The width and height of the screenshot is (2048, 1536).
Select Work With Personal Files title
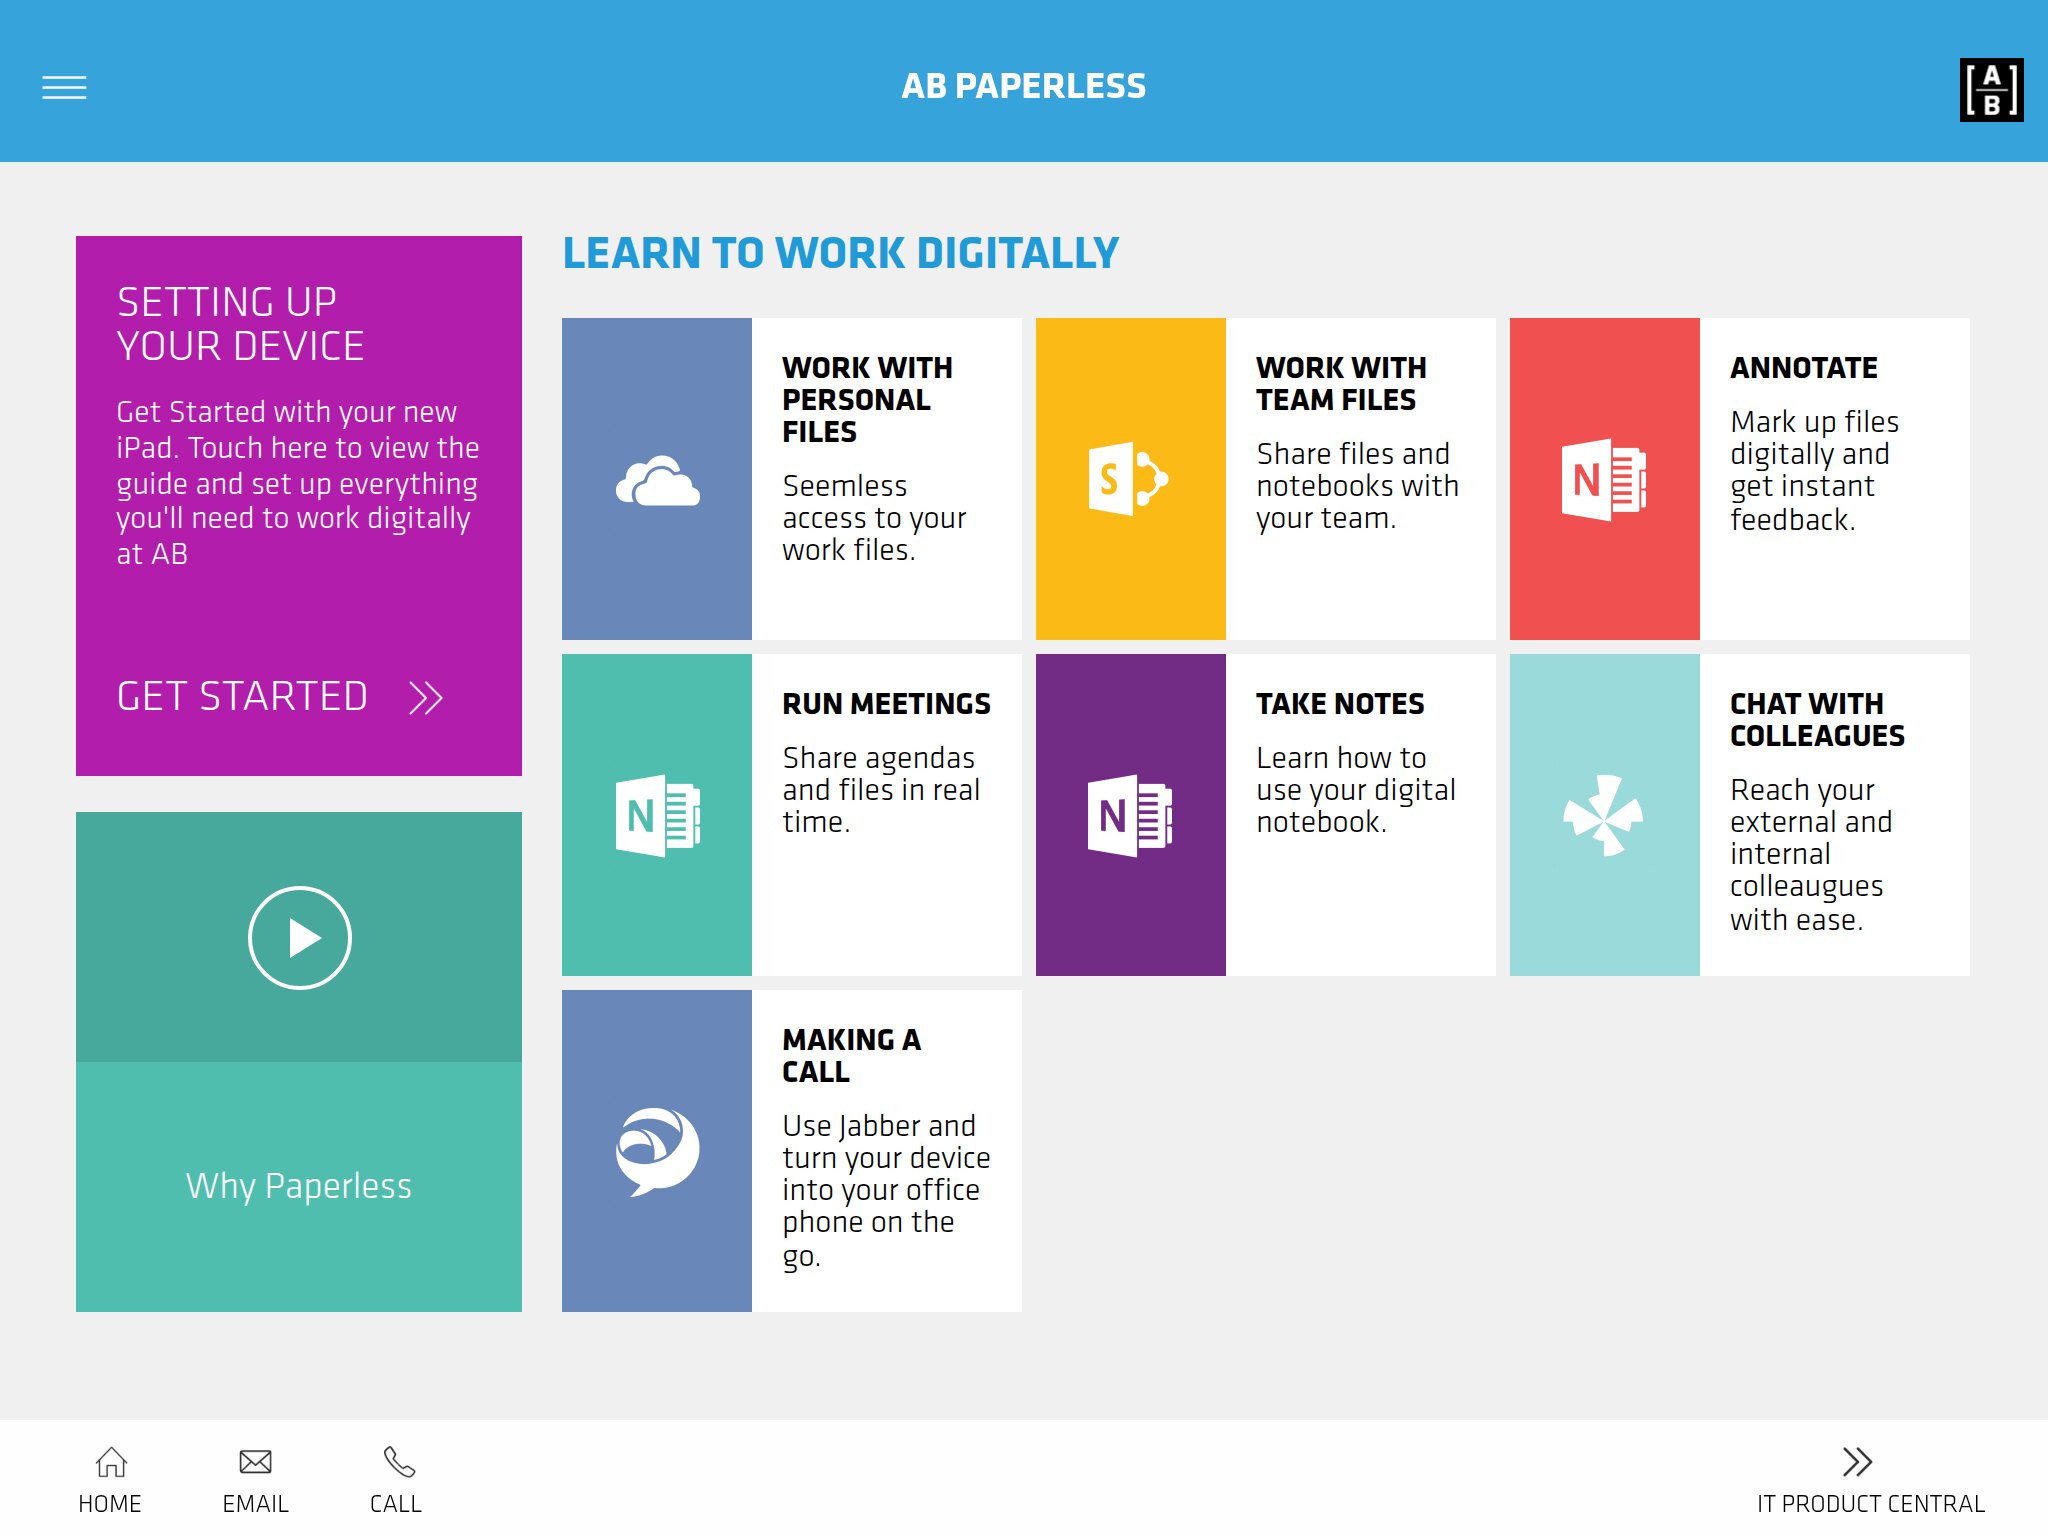867,399
